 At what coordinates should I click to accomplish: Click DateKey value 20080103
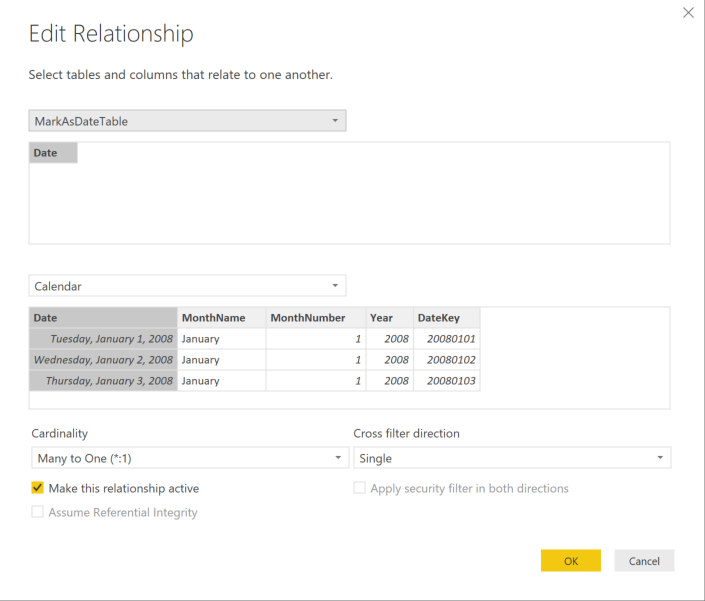click(446, 381)
